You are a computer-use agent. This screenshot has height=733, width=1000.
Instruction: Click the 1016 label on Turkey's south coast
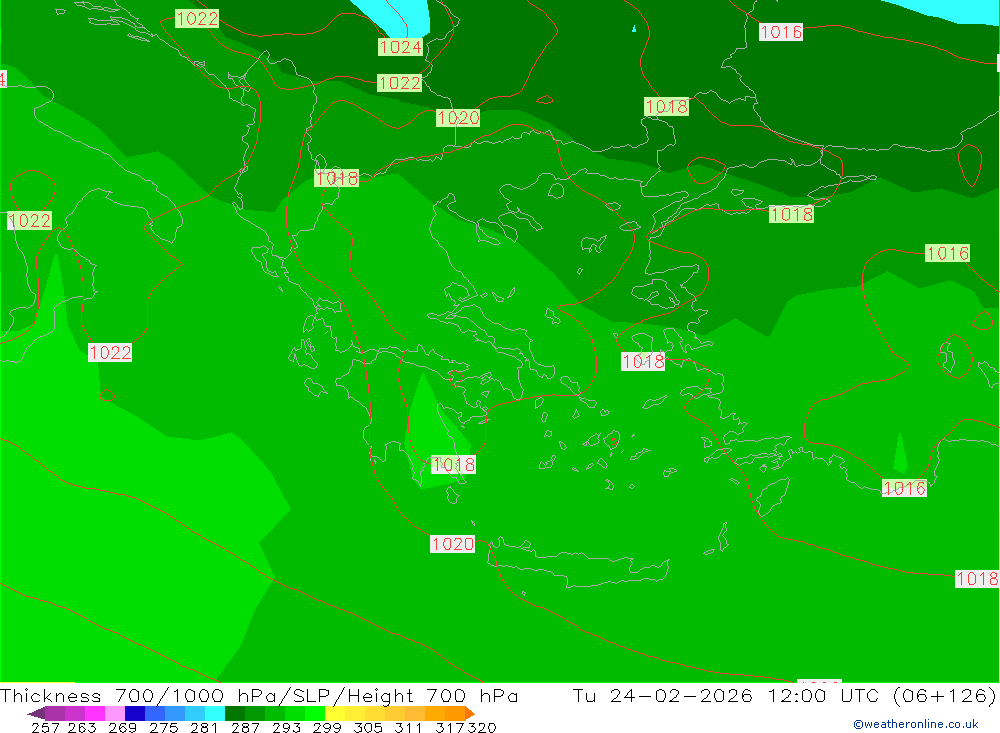[x=904, y=488]
